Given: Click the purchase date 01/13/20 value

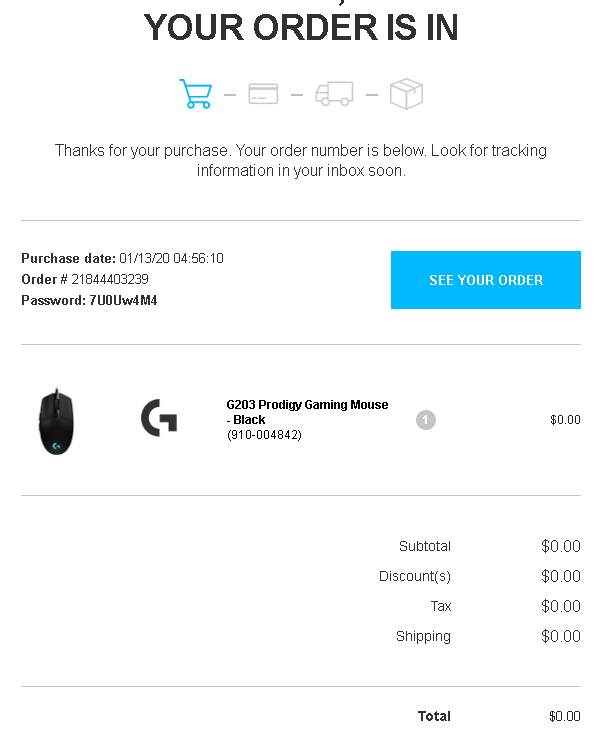Looking at the screenshot, I should [x=171, y=258].
